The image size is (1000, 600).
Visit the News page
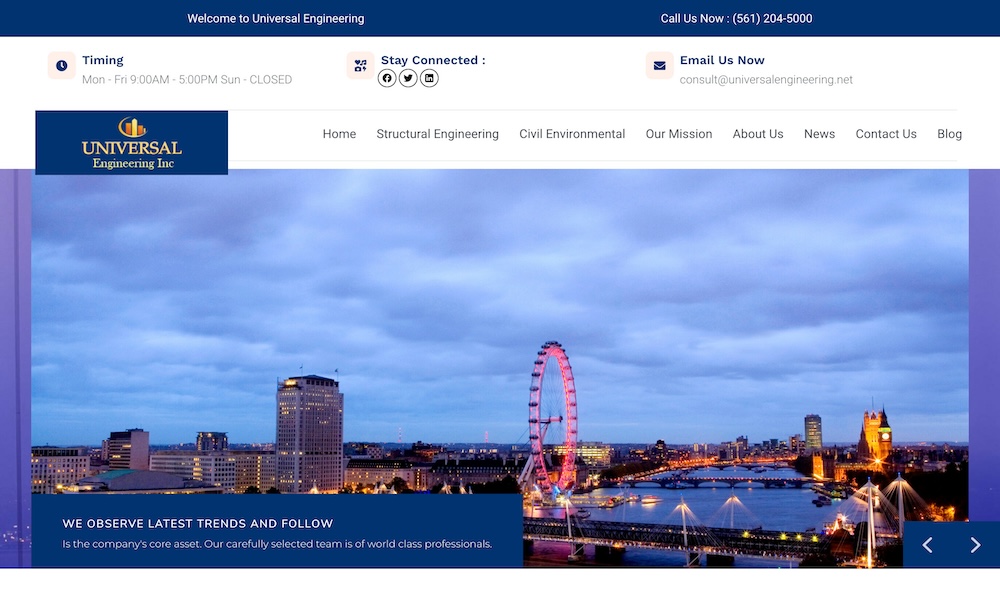pos(819,134)
